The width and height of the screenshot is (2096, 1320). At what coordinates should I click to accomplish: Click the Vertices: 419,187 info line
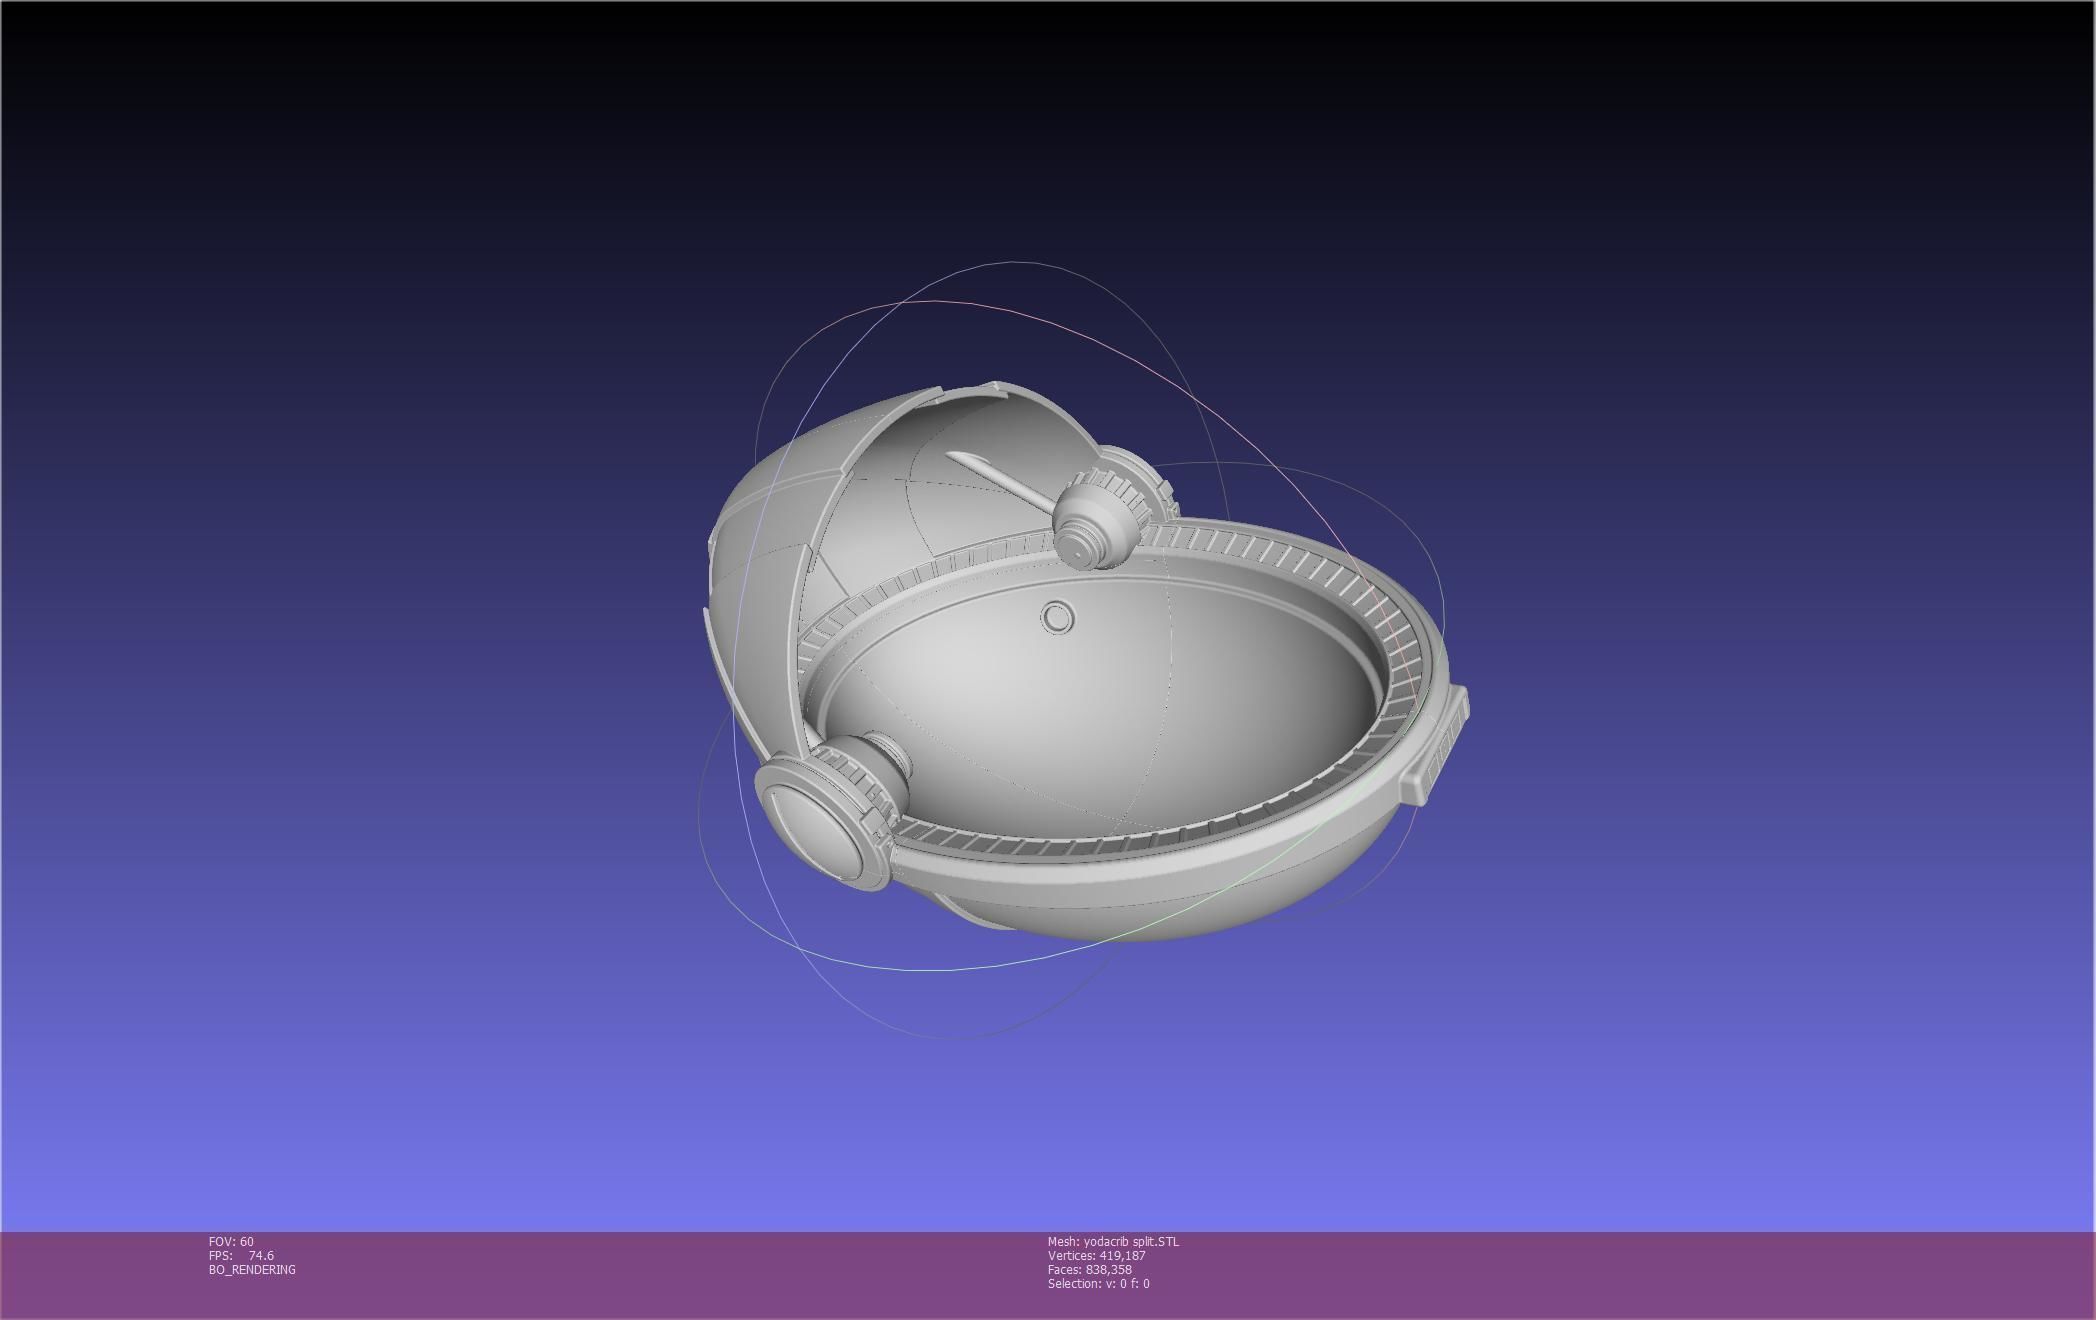[1096, 1255]
